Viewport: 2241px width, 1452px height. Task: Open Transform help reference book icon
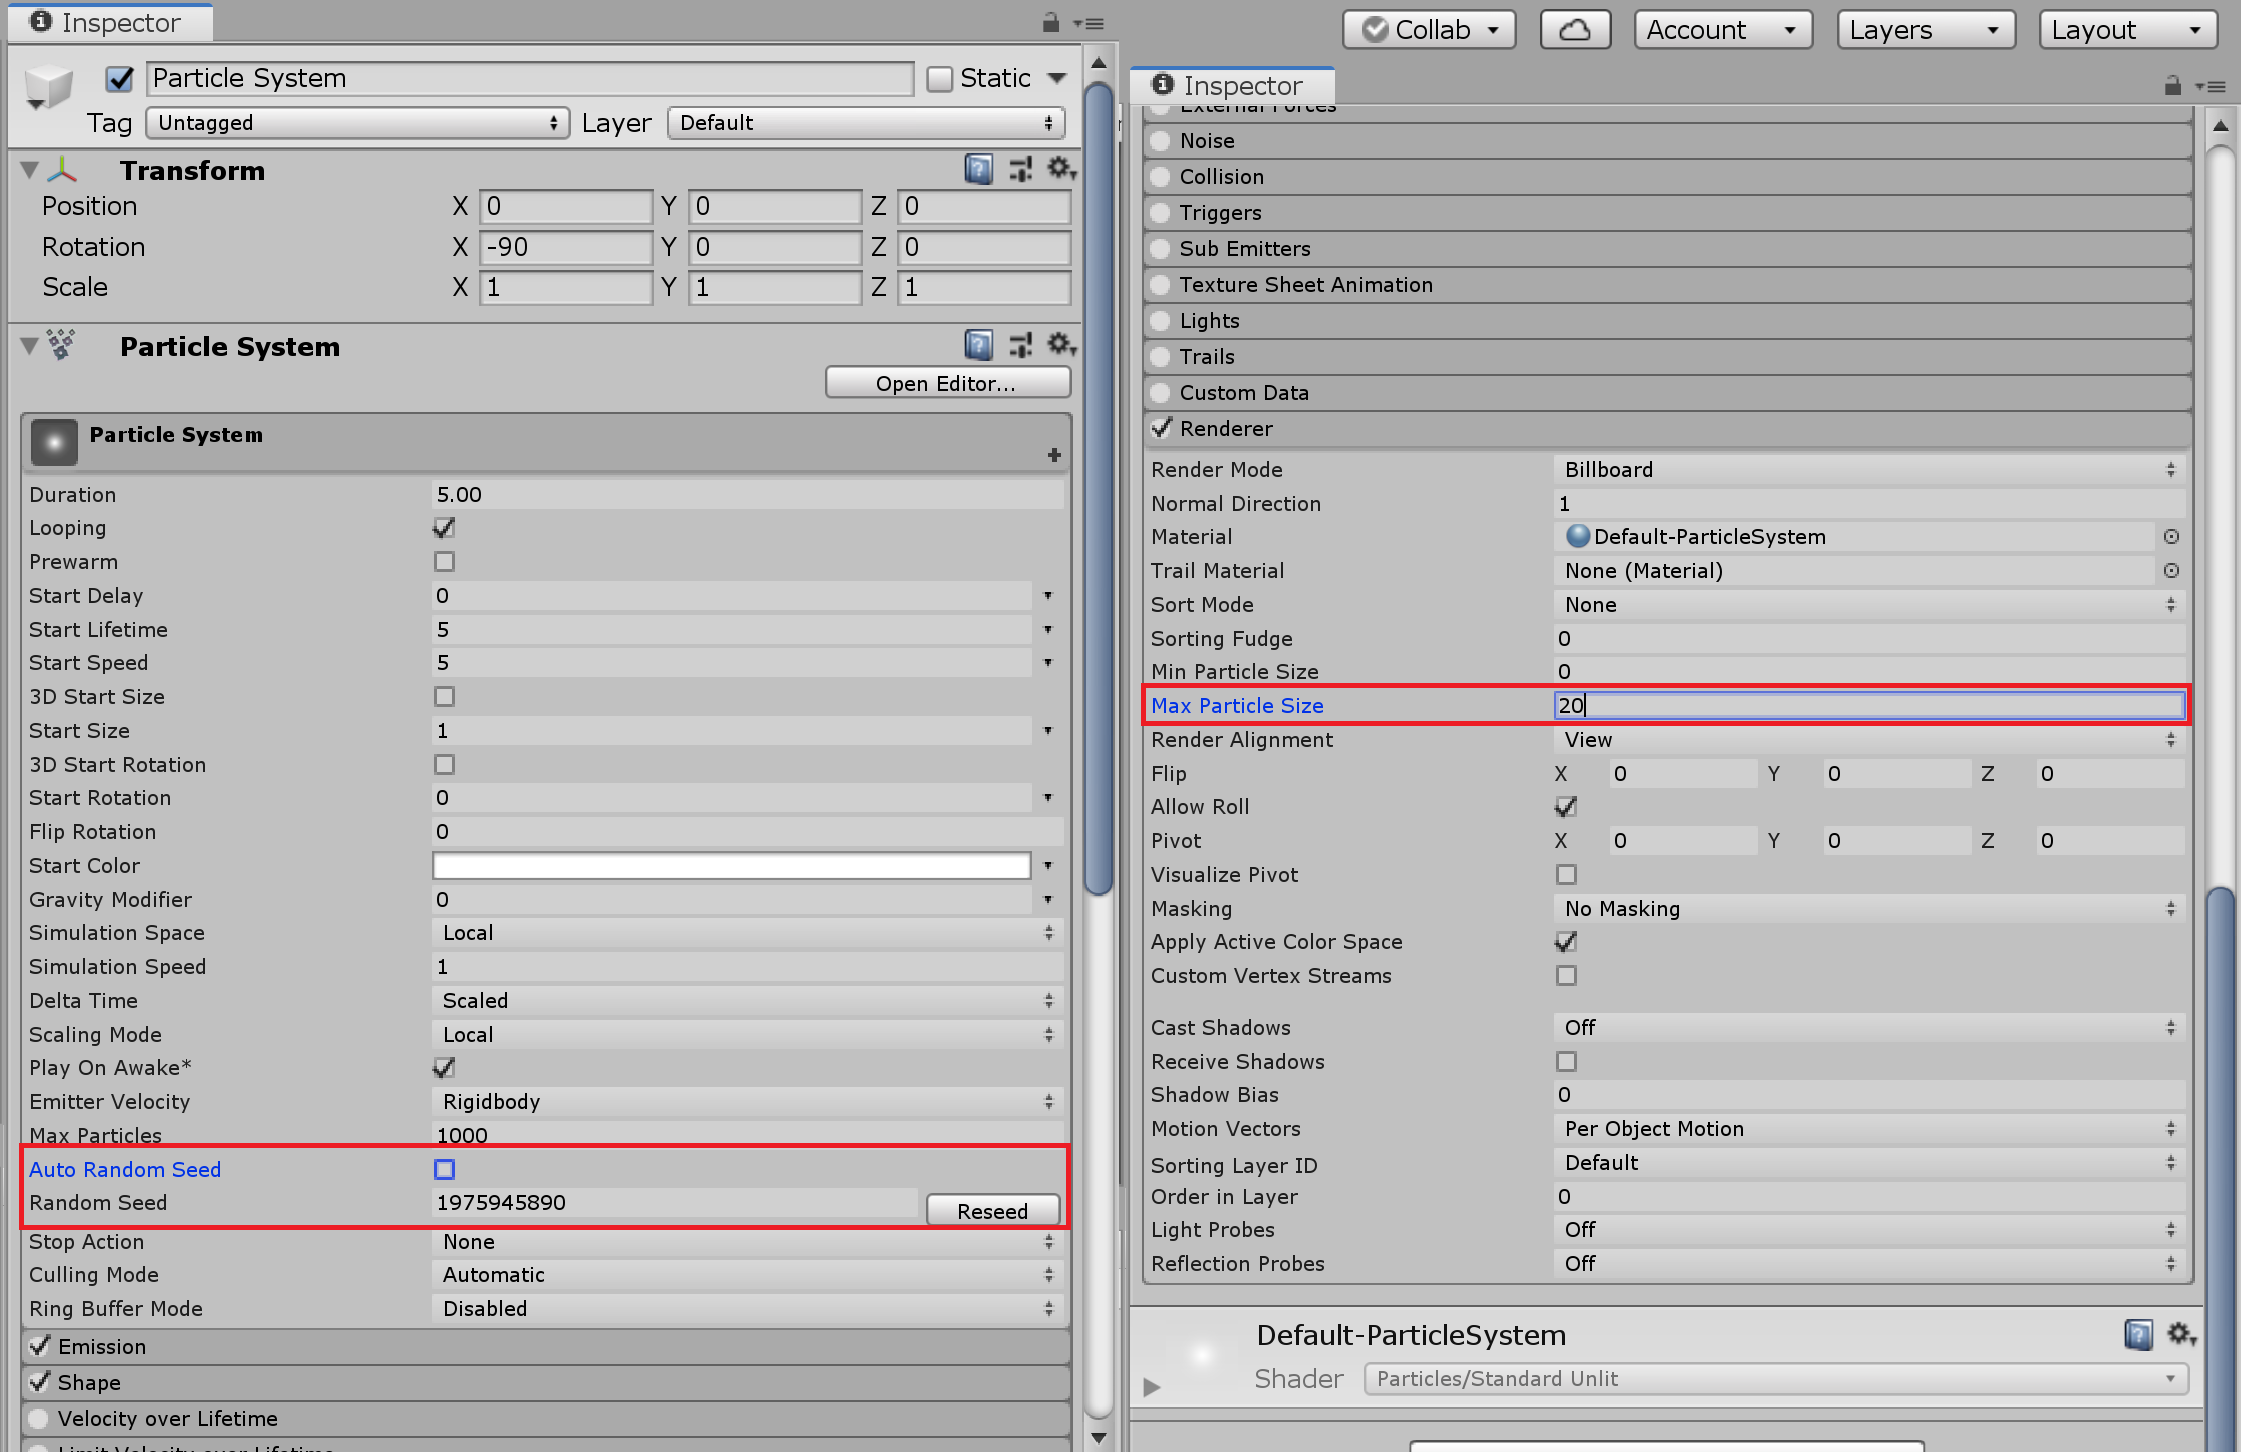pos(978,170)
